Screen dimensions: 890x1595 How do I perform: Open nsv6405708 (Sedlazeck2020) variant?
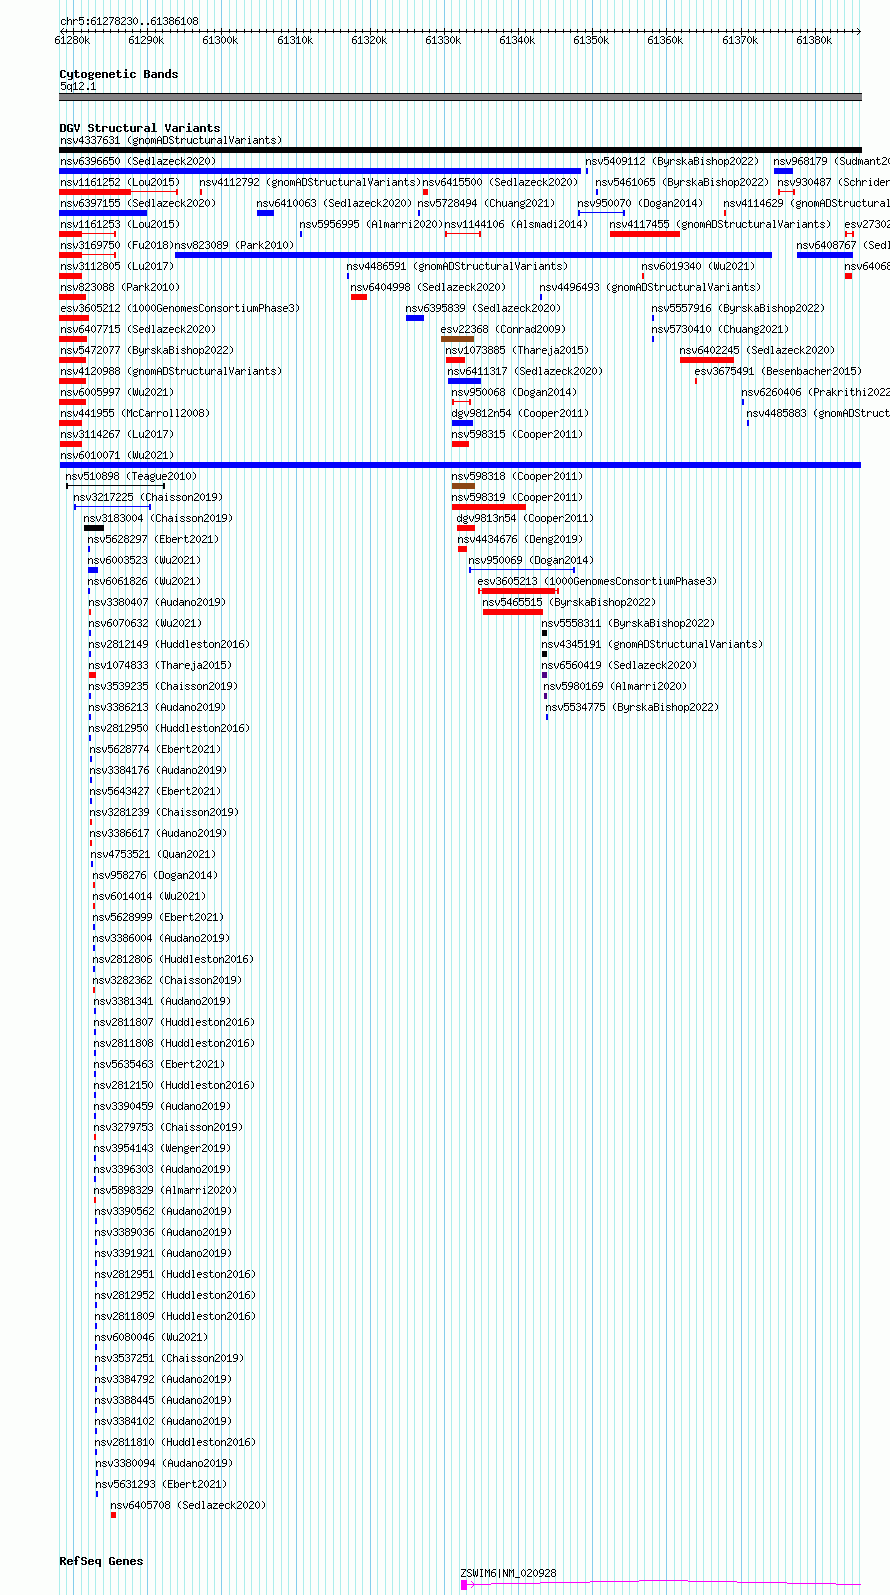coord(188,1505)
